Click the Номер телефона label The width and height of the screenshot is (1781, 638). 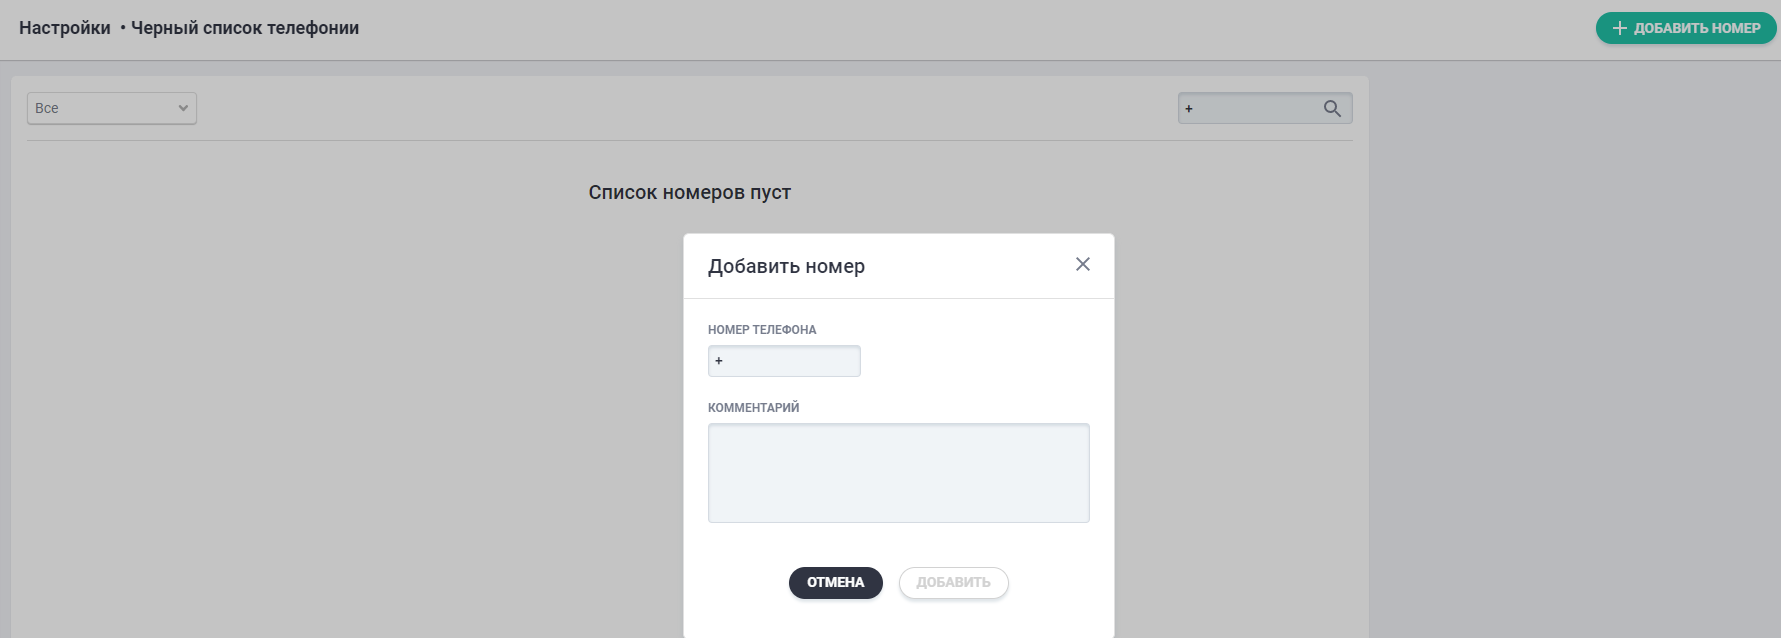[762, 330]
